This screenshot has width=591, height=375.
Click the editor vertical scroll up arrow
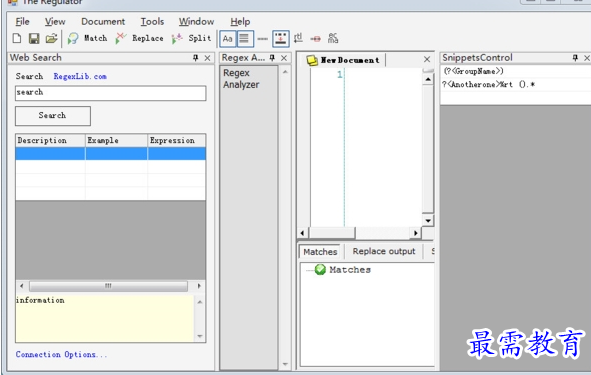point(428,80)
